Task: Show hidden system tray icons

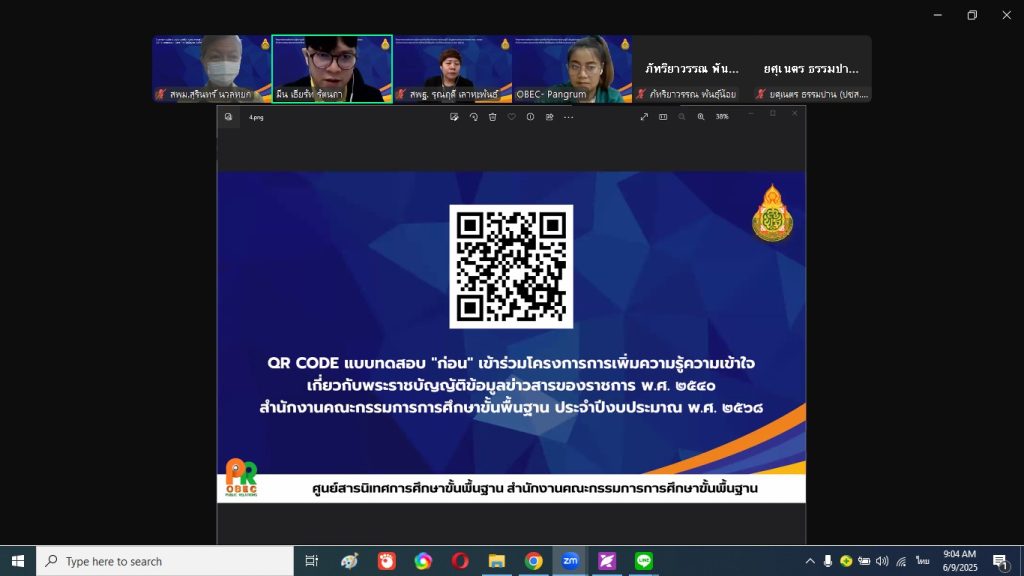Action: [x=810, y=561]
